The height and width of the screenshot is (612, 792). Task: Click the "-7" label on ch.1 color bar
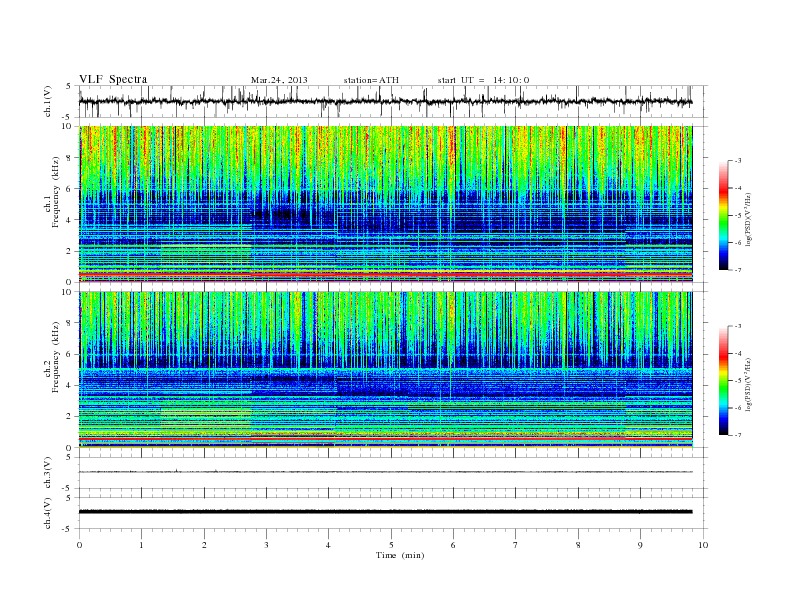click(737, 270)
